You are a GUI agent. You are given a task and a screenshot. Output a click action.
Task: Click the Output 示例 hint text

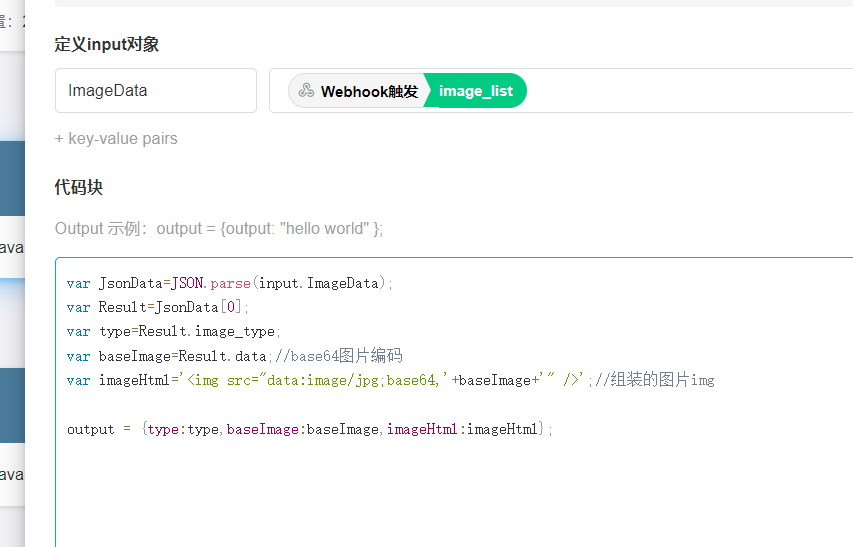(219, 229)
